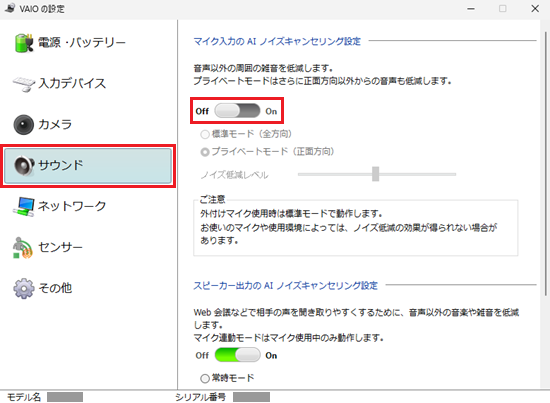
Task: Select 標準モード(全方向) radio button
Action: tap(205, 134)
